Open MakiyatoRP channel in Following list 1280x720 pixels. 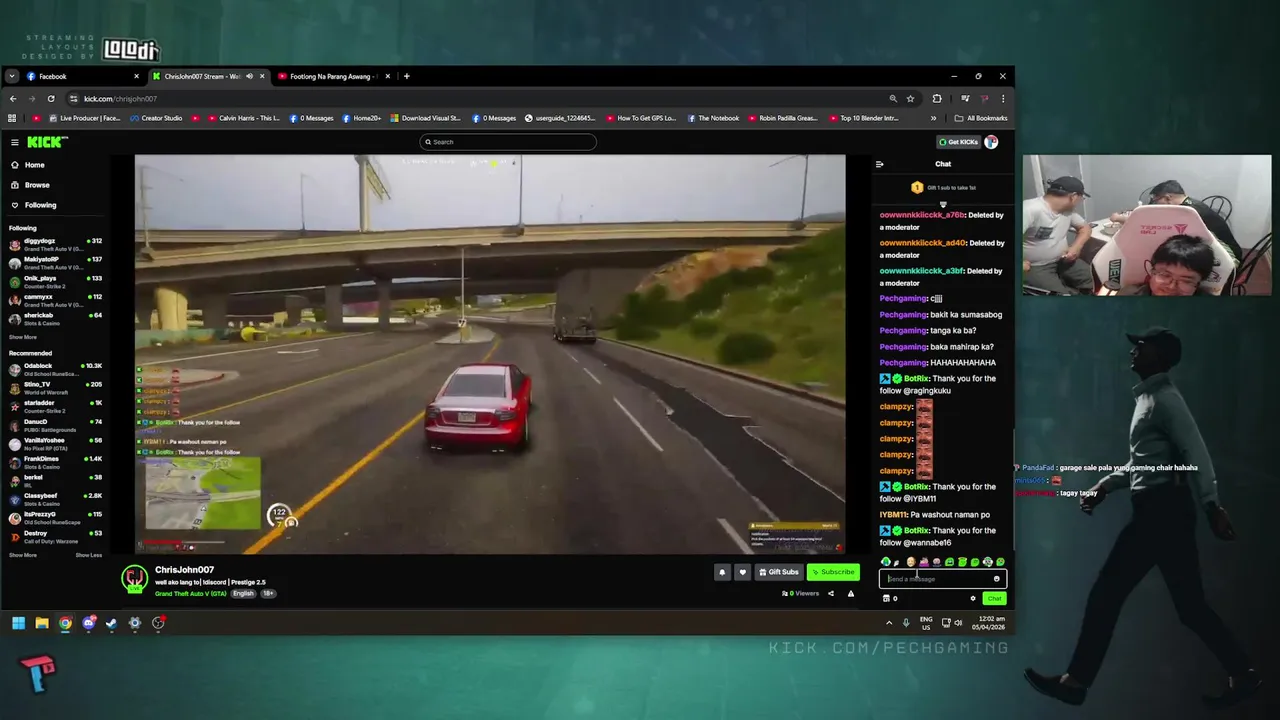pos(55,262)
